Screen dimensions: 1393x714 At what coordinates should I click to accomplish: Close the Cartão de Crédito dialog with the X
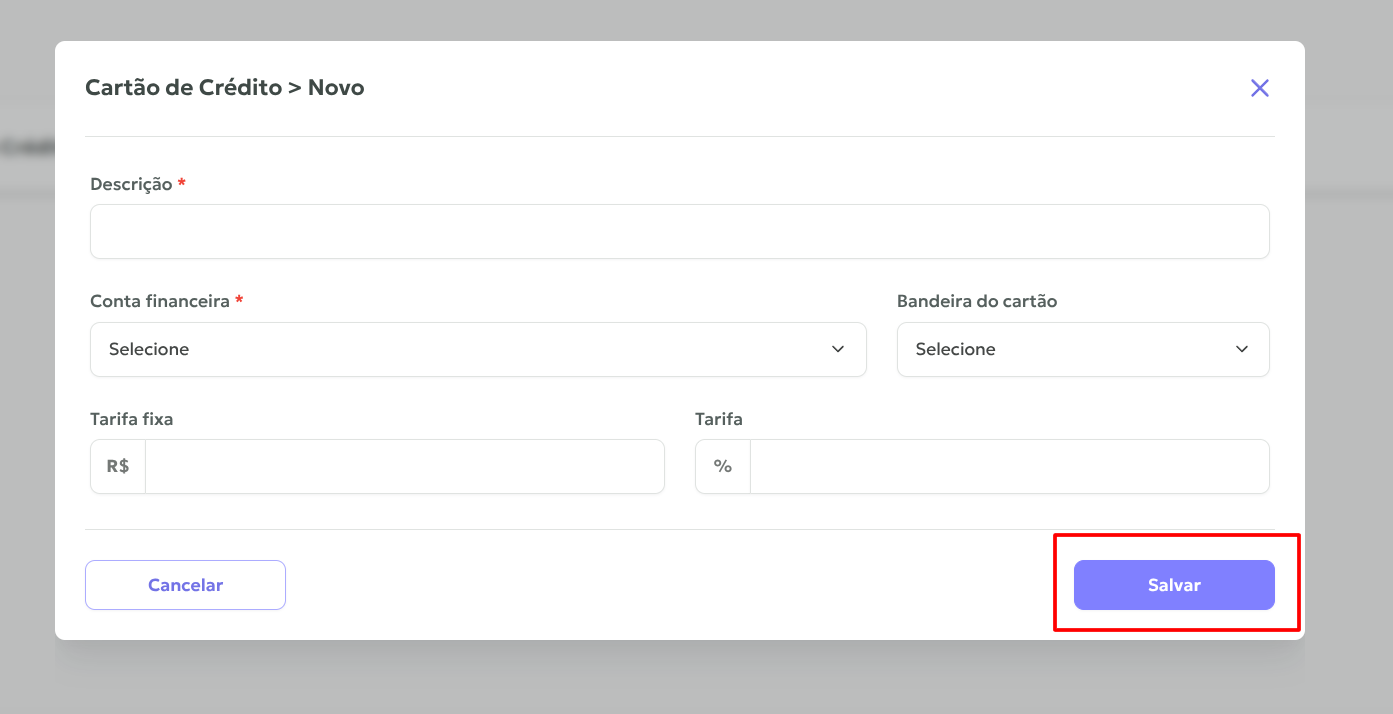(1260, 88)
